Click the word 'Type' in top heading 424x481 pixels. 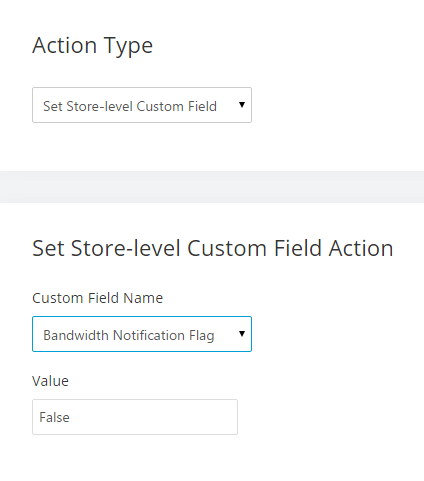pos(128,47)
